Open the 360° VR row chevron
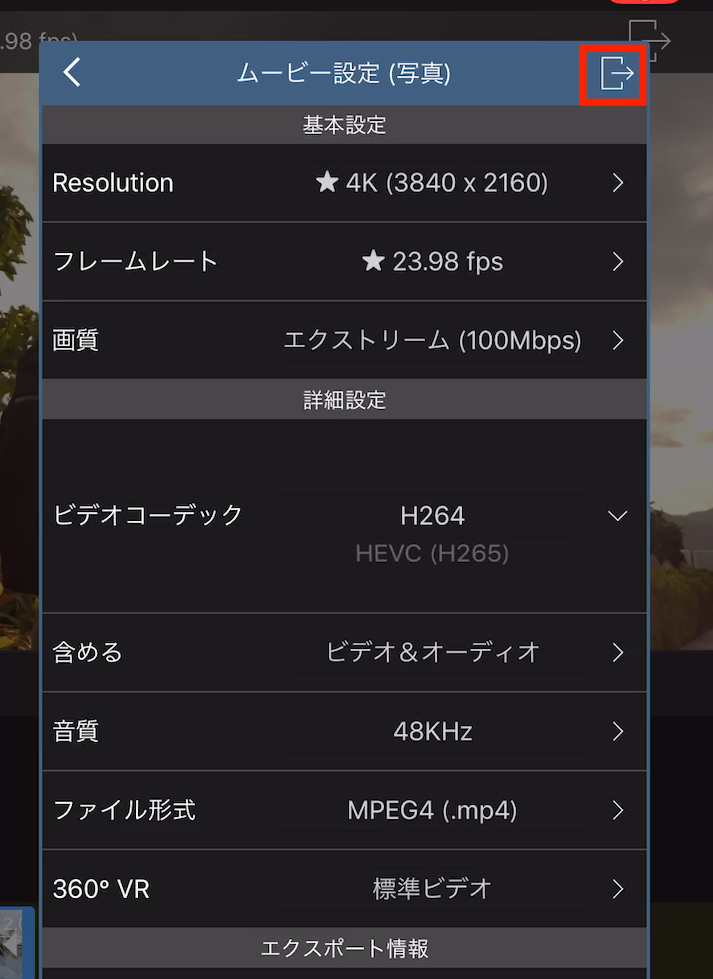 (618, 889)
